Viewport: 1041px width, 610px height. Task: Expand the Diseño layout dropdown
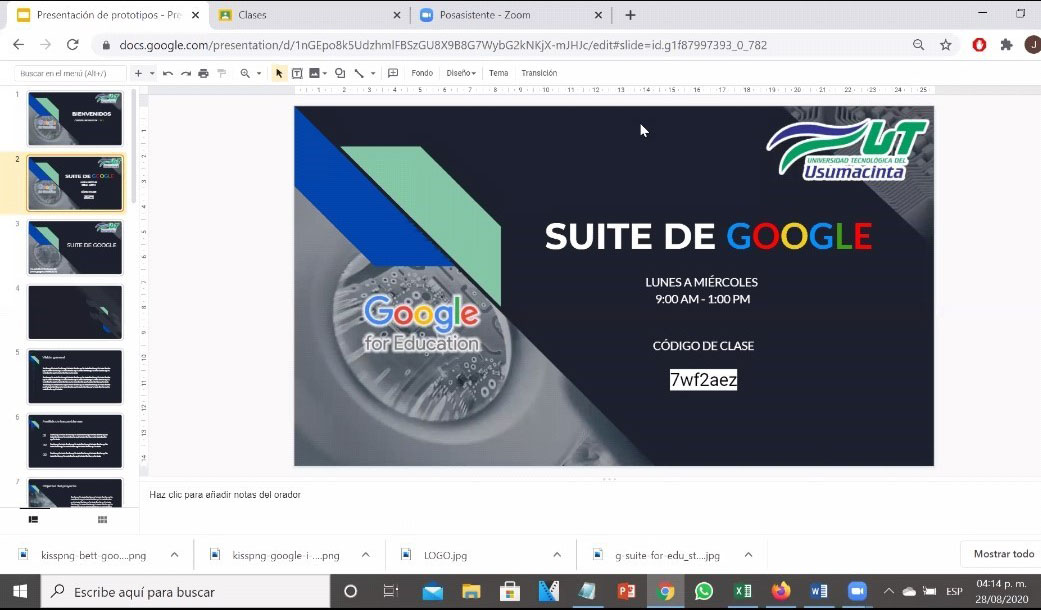pos(461,73)
